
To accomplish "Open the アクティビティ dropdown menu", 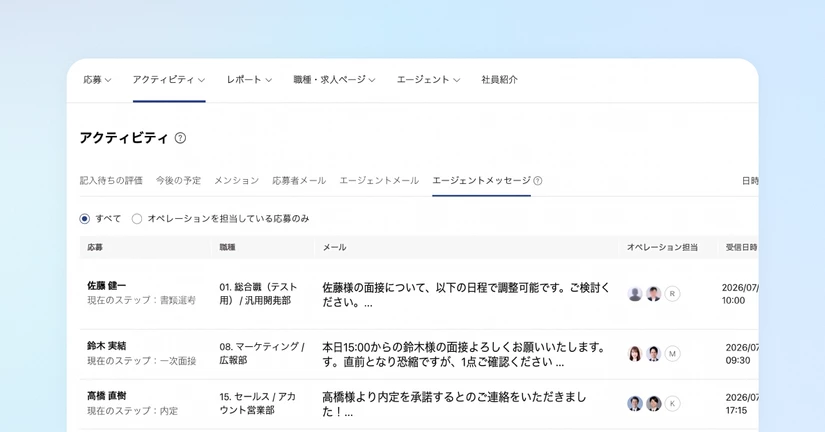I will click(x=169, y=80).
